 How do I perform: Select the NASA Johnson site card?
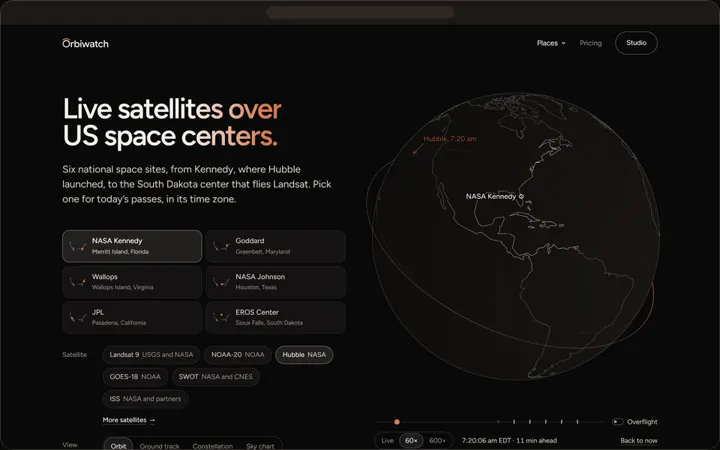click(x=276, y=282)
